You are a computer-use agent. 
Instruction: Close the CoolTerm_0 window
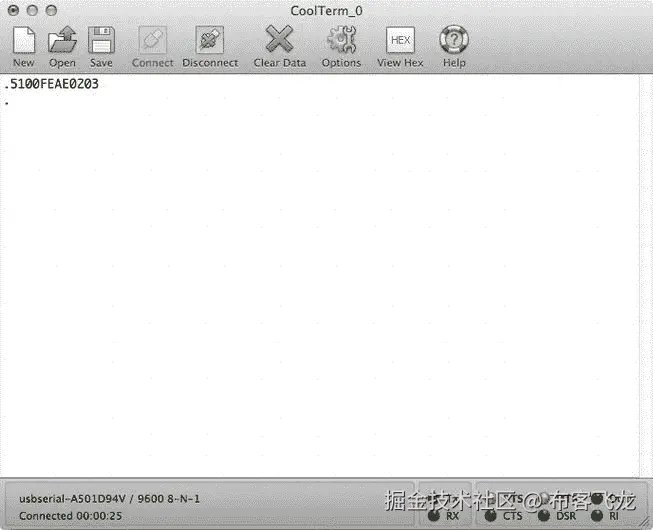(x=13, y=10)
